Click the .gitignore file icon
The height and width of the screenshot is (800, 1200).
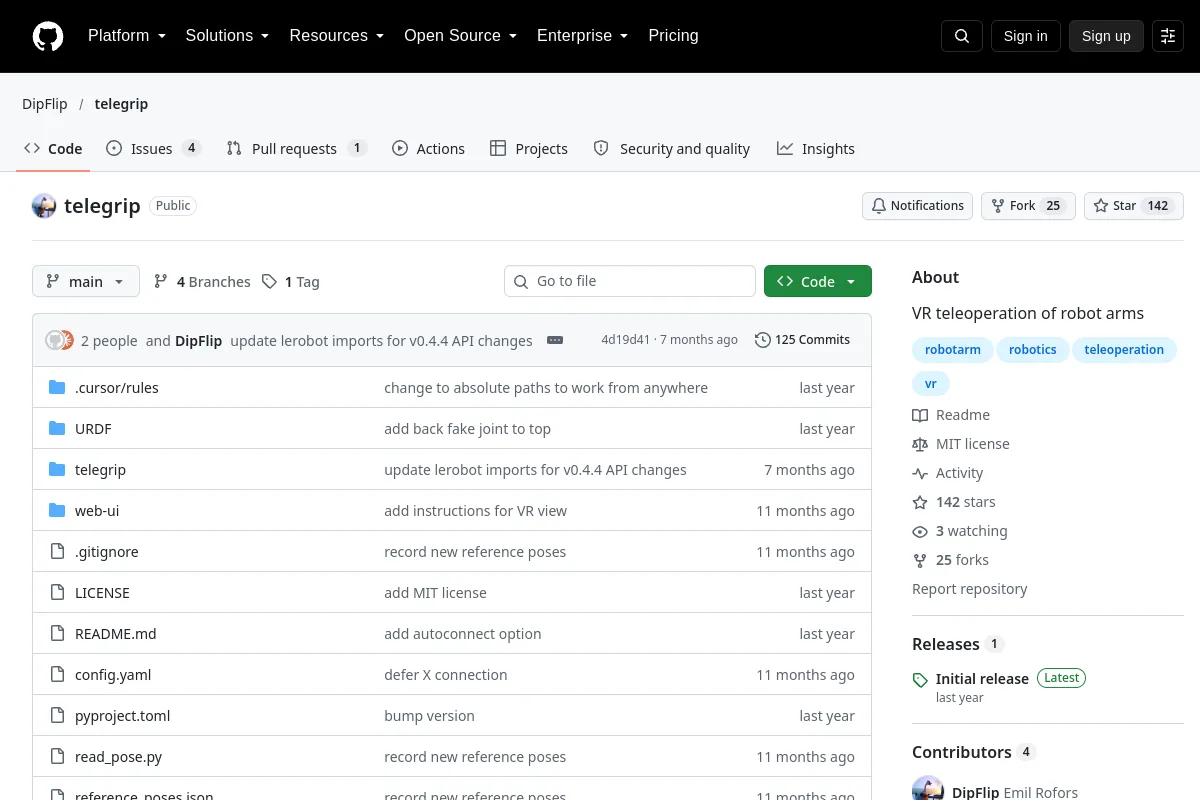click(x=57, y=552)
